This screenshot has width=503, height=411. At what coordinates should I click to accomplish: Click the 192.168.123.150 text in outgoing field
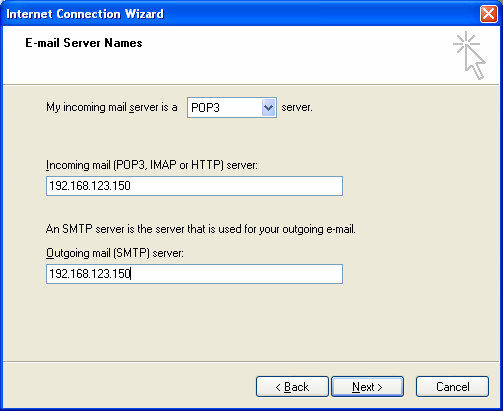pyautogui.click(x=90, y=274)
